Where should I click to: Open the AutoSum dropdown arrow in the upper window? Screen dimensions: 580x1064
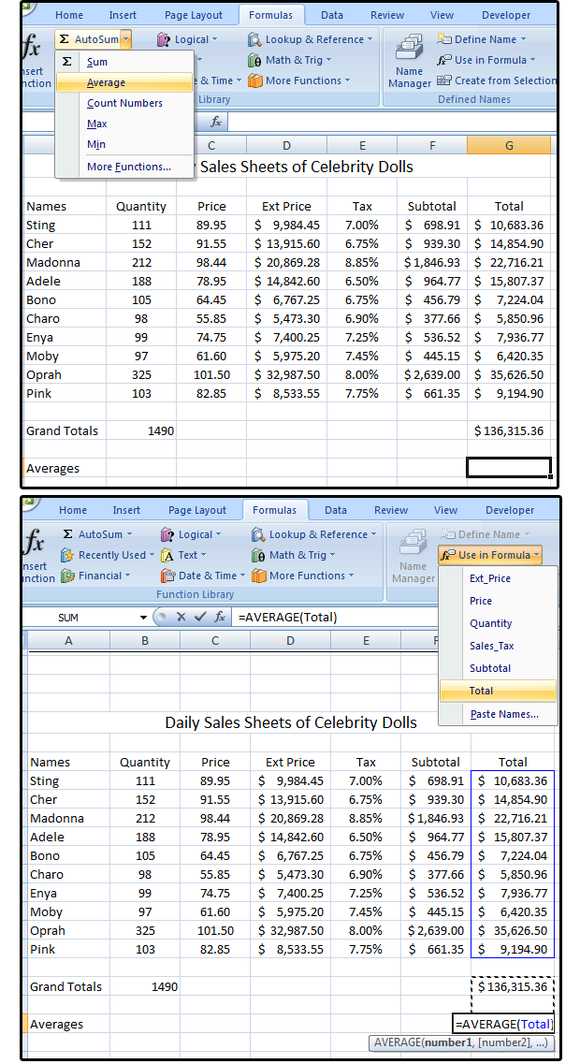coord(126,39)
